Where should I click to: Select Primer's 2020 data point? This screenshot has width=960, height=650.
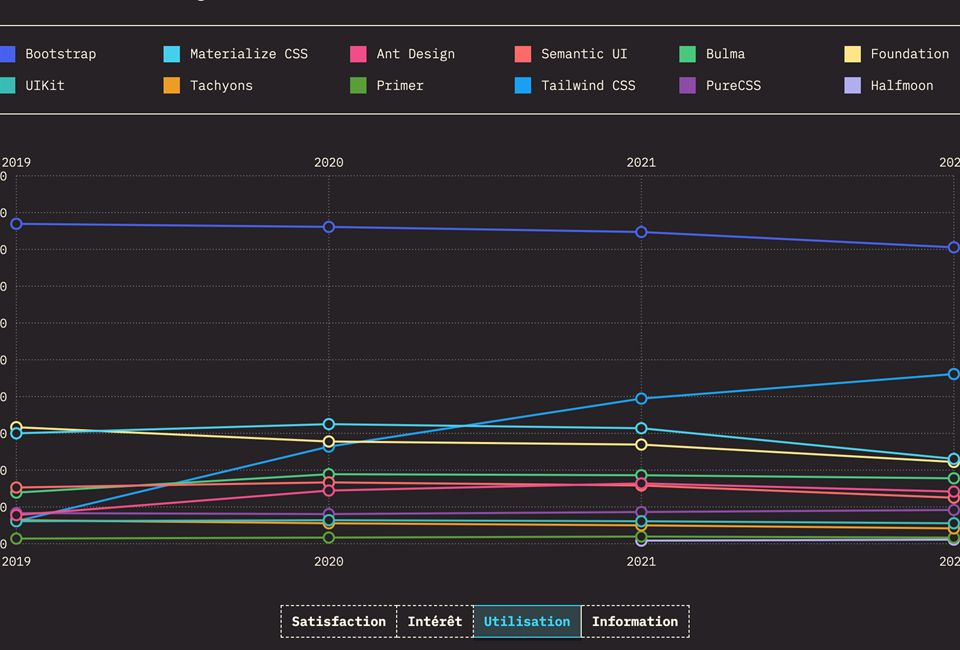click(329, 537)
